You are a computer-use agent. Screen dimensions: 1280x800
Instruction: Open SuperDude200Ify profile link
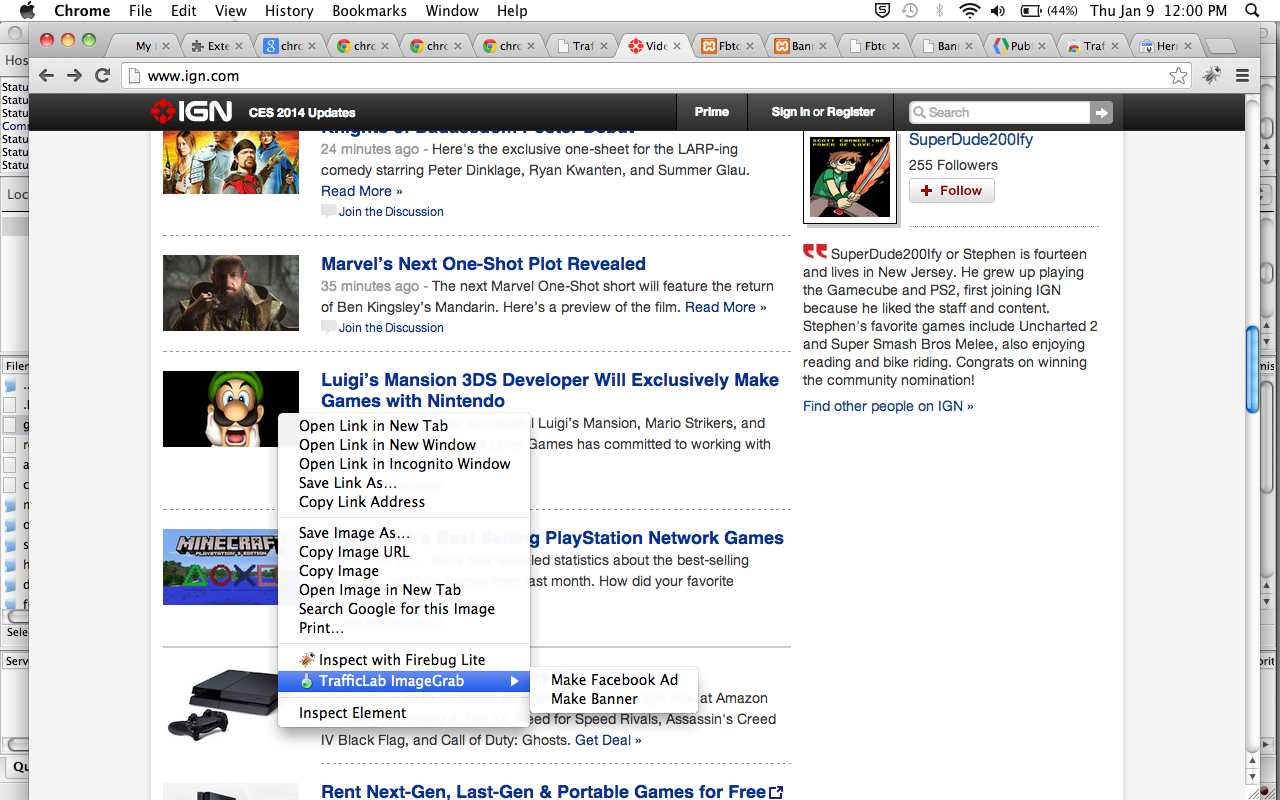click(x=970, y=140)
